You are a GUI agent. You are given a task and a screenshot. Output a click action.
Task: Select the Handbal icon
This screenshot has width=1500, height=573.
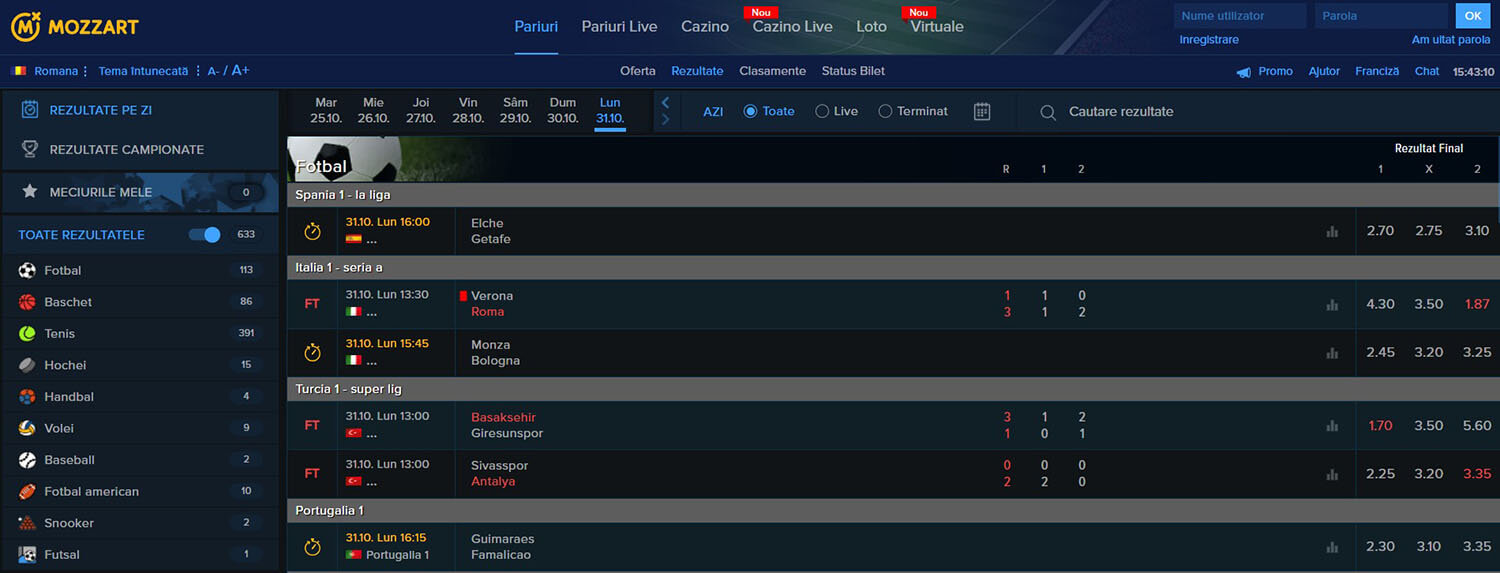point(27,397)
